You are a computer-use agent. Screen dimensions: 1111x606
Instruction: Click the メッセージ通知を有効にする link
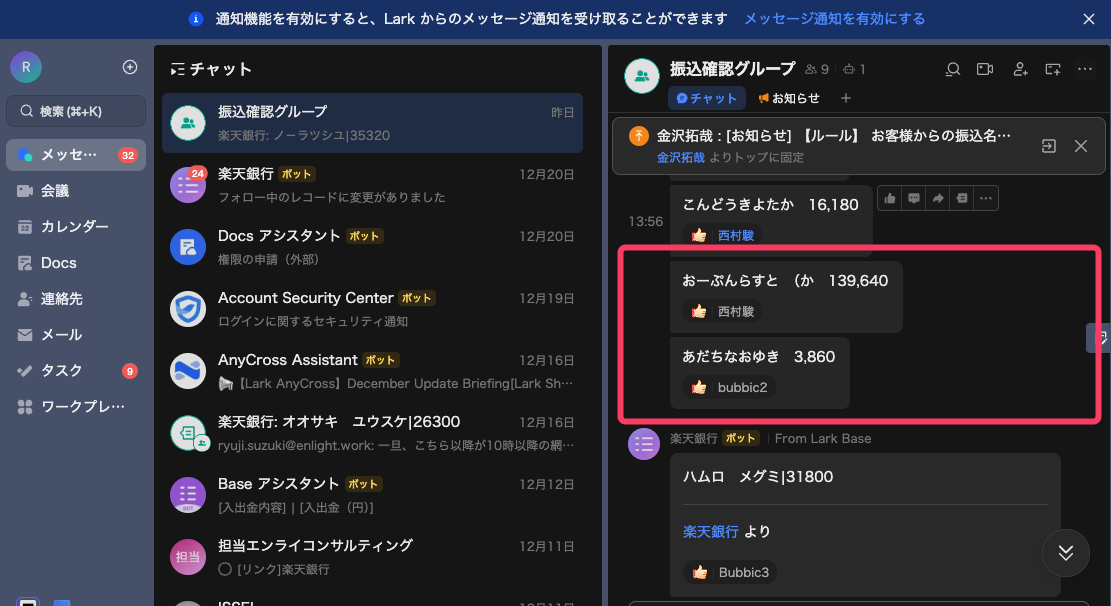(836, 19)
